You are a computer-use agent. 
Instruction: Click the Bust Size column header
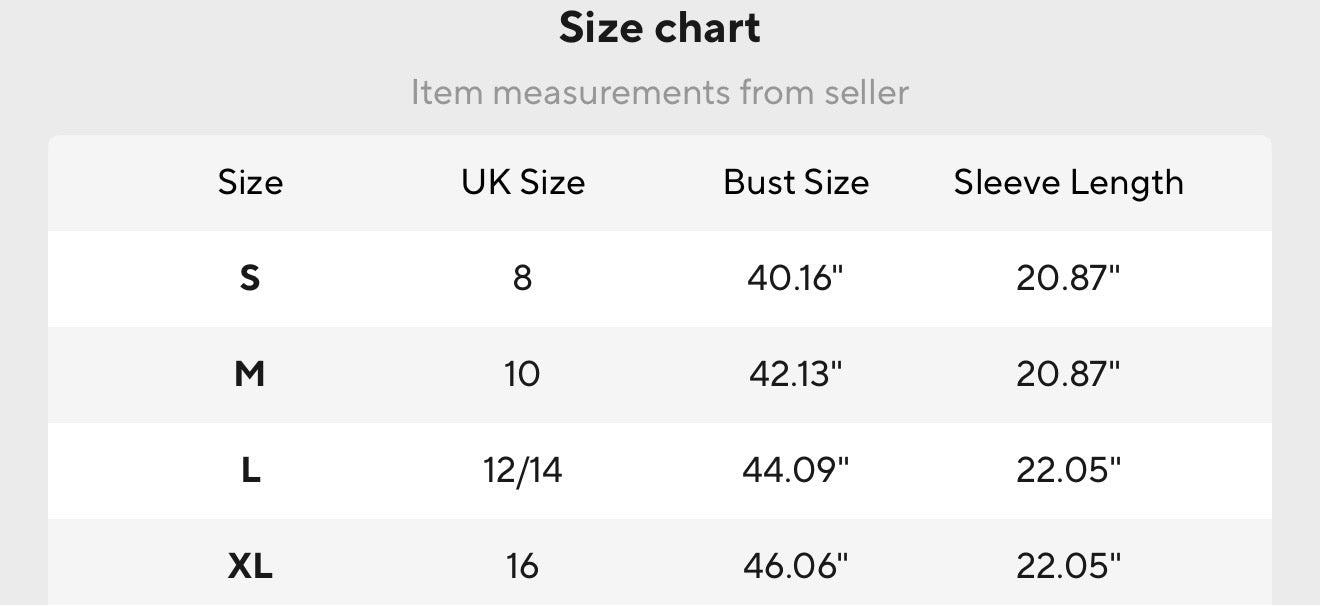[796, 183]
